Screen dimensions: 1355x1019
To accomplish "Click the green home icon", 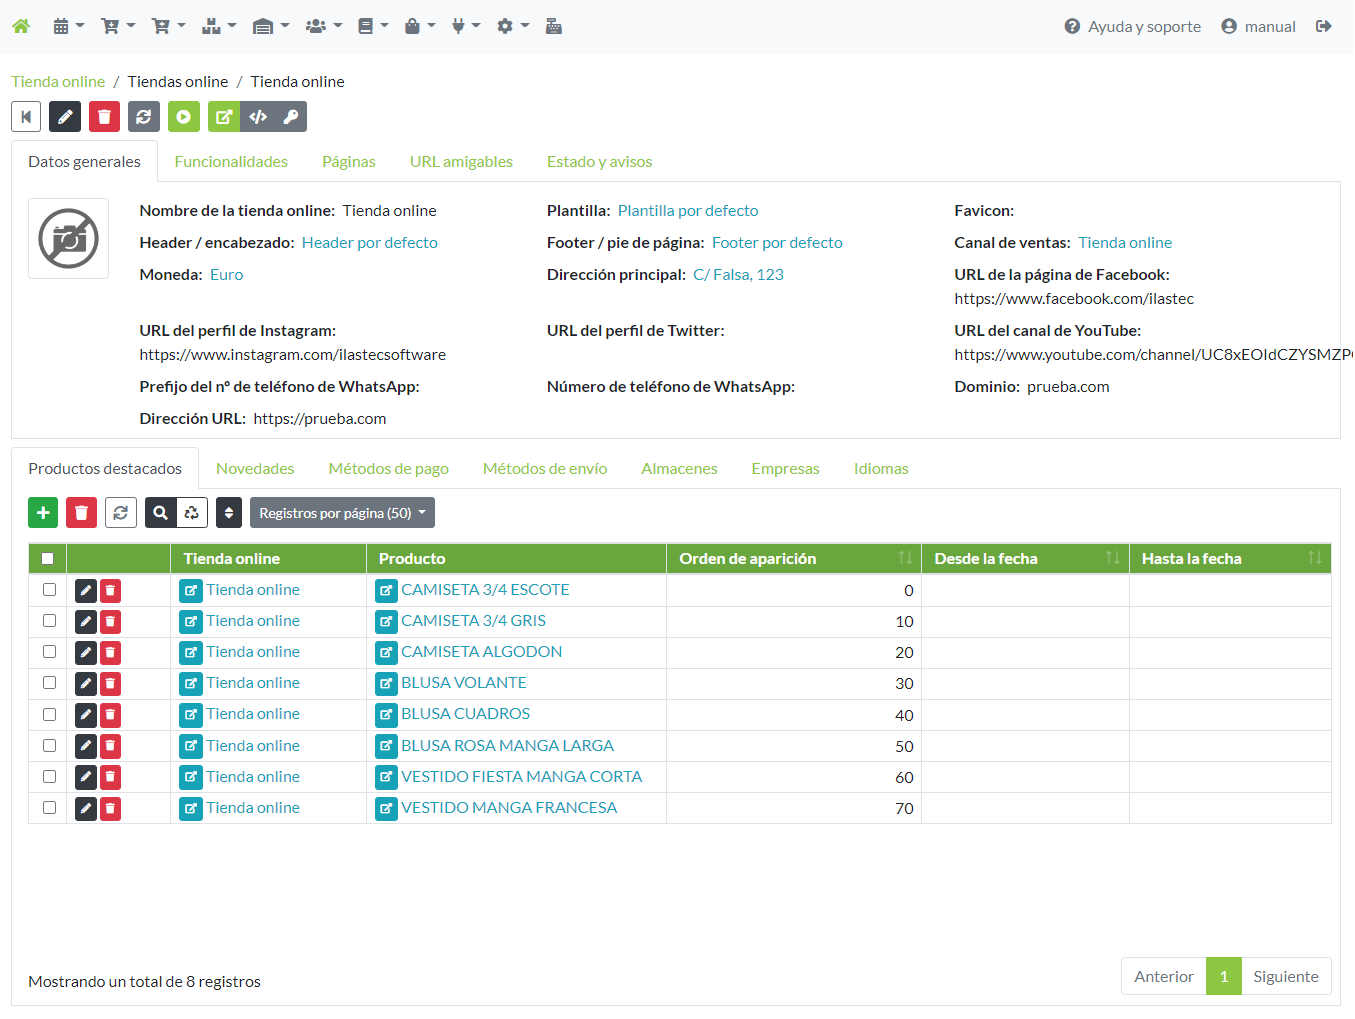I will [x=21, y=26].
